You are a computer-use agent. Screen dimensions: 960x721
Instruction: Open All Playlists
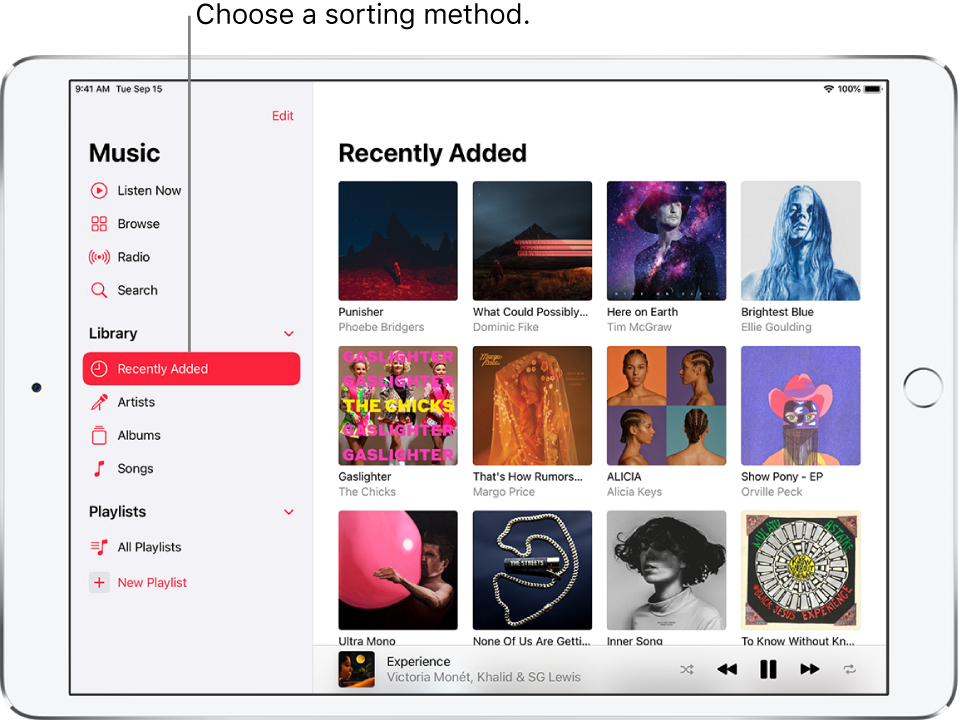pyautogui.click(x=149, y=547)
